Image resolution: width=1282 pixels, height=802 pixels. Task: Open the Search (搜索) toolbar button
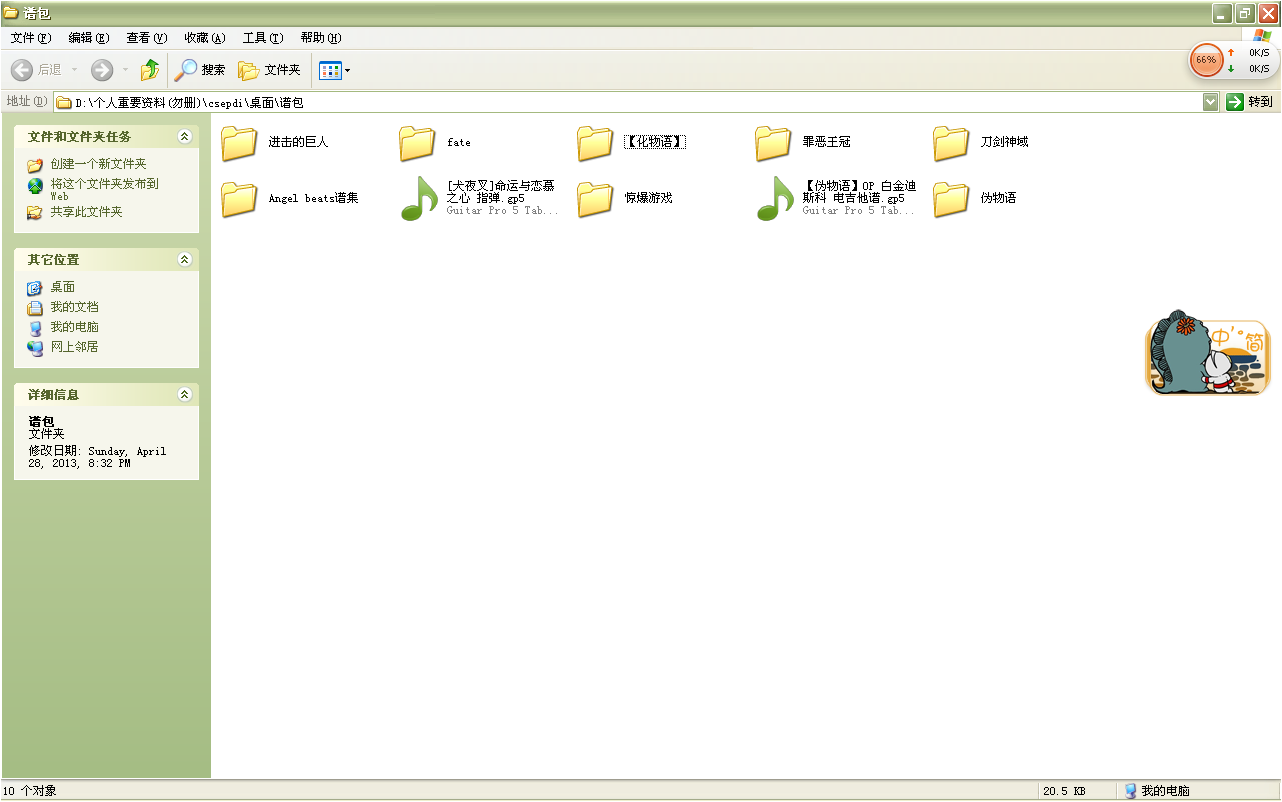click(x=200, y=70)
